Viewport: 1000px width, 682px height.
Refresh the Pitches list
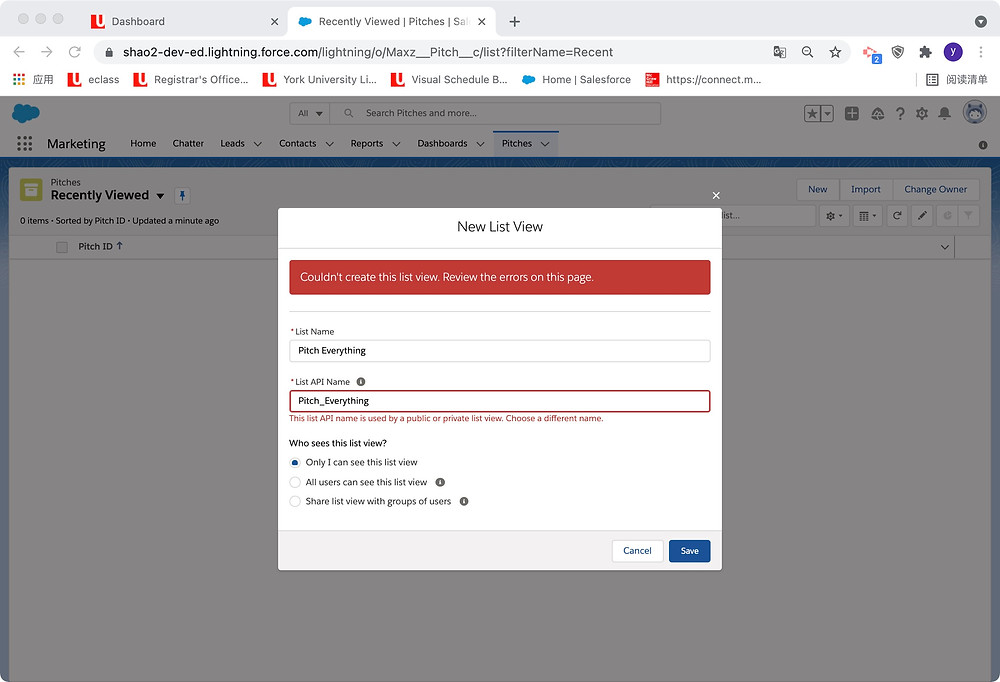tap(897, 216)
